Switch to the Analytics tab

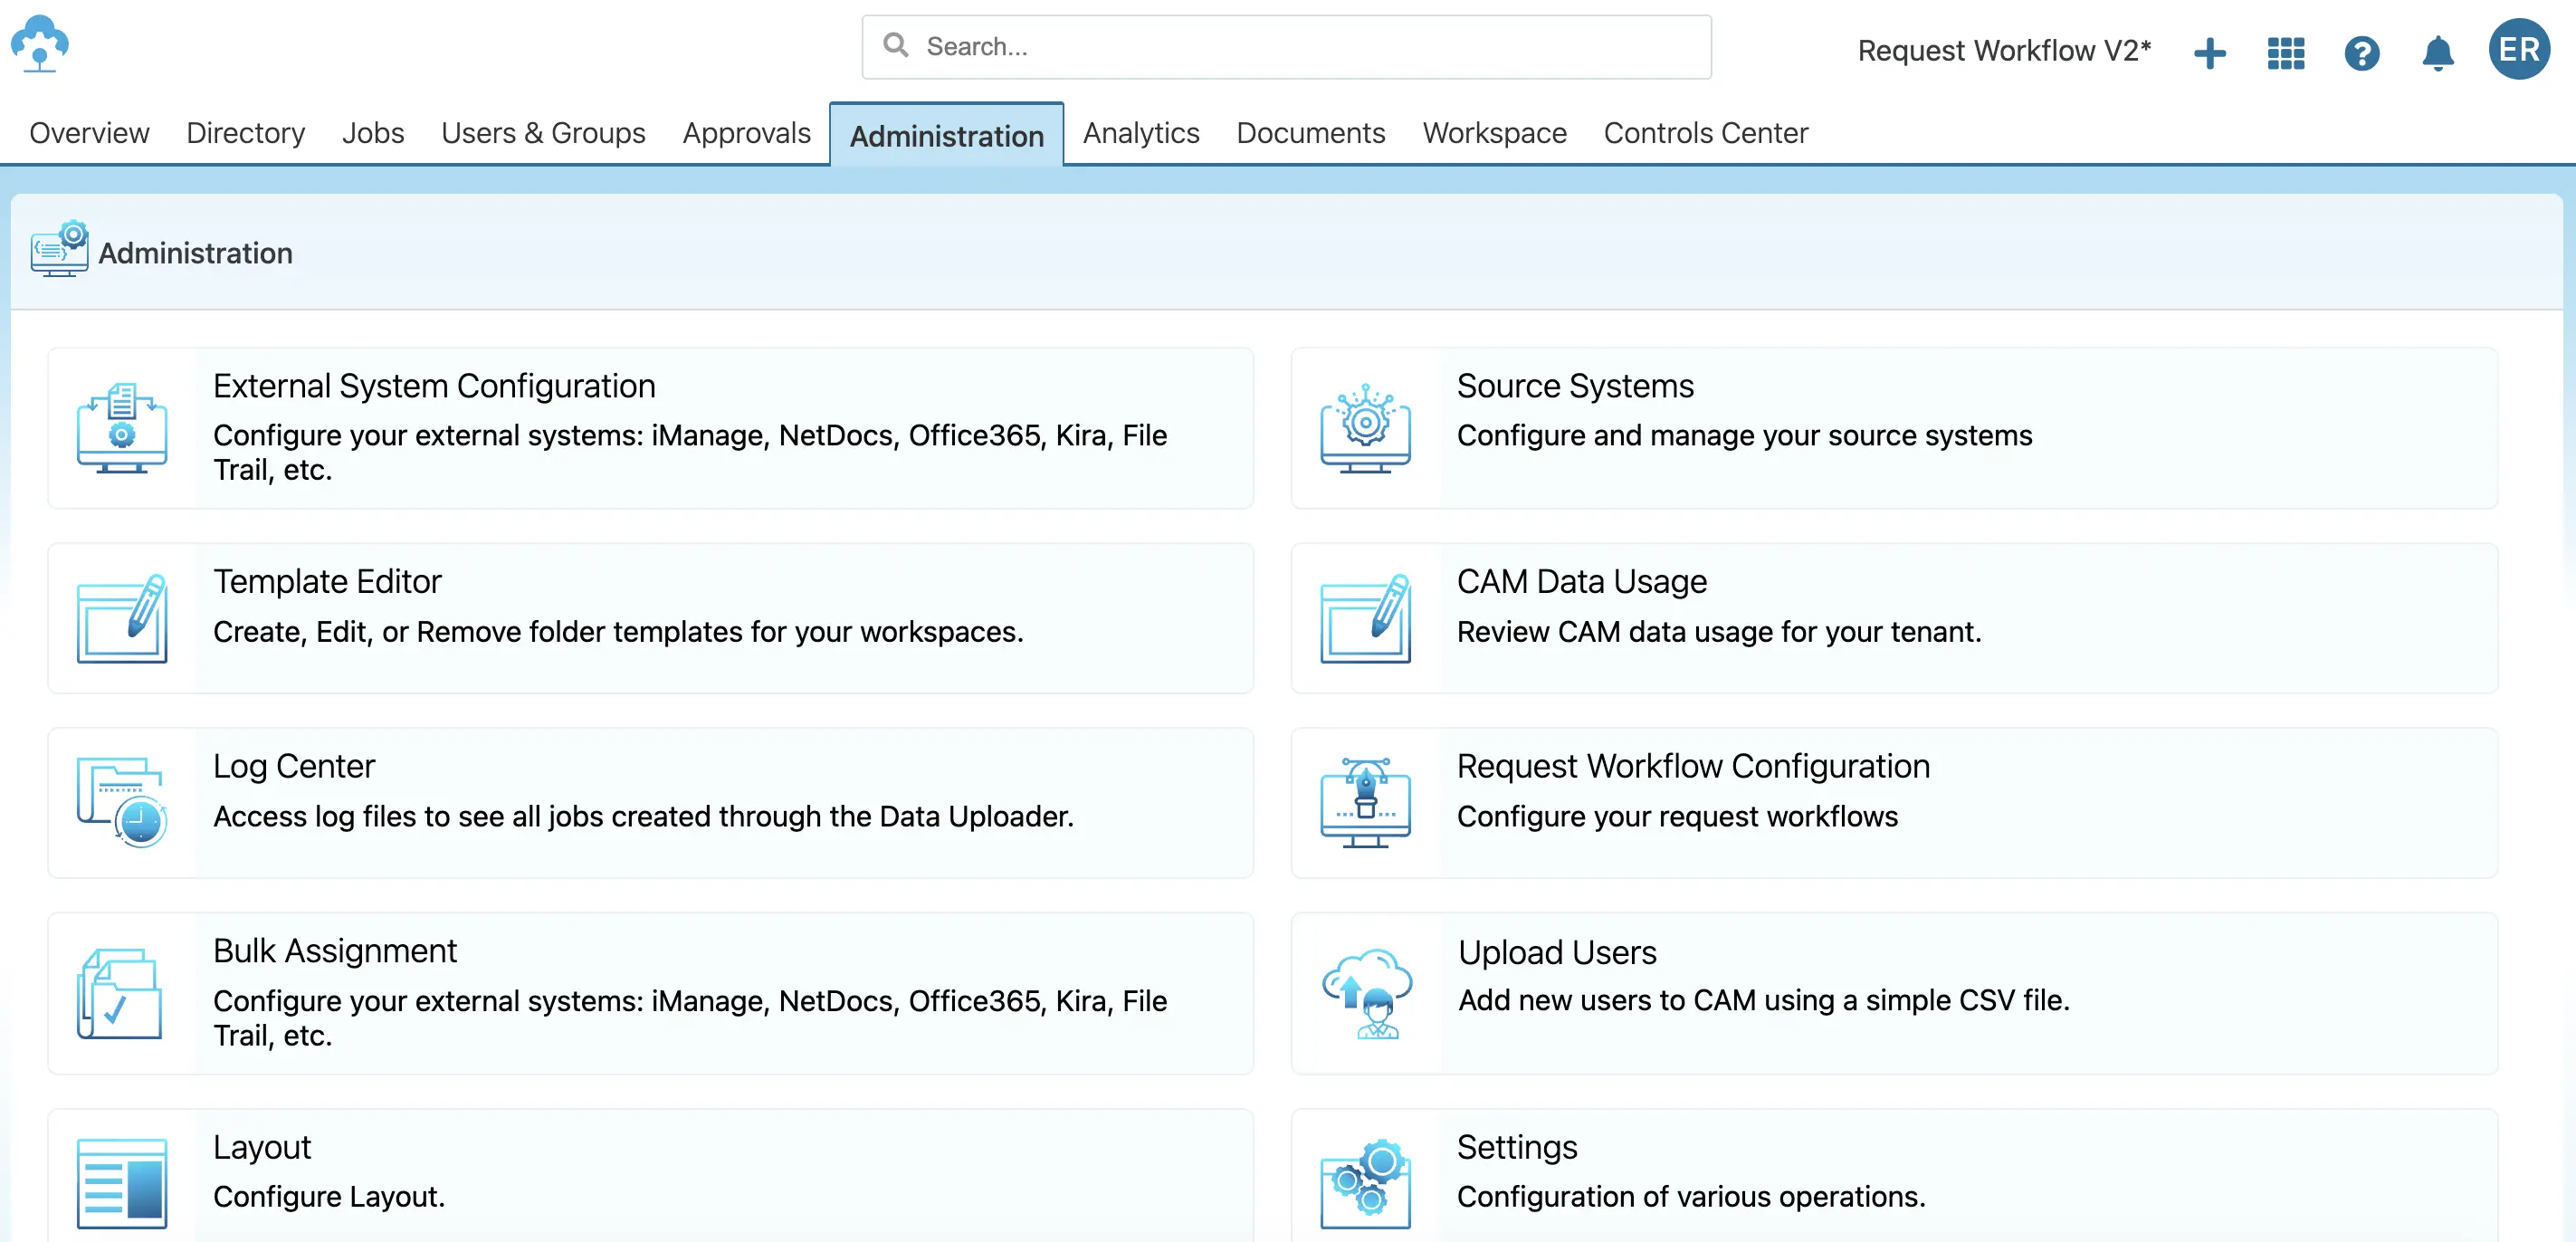coord(1141,133)
